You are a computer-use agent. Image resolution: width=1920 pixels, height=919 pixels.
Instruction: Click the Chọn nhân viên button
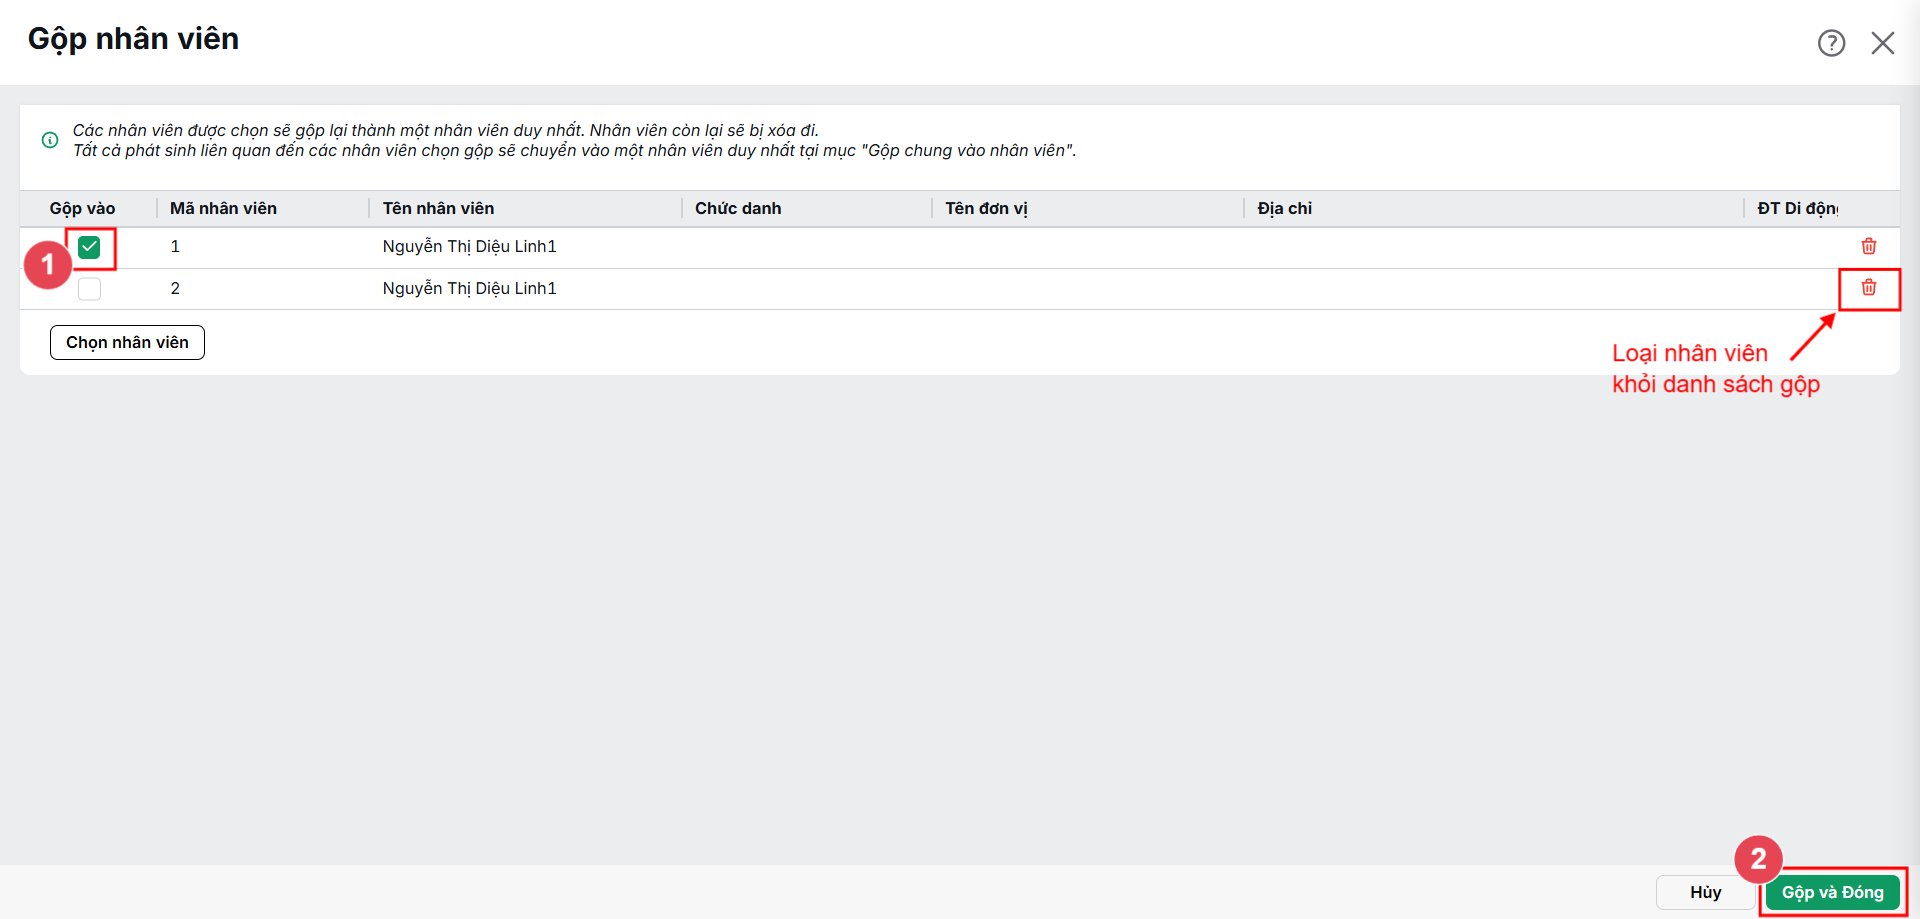point(127,342)
